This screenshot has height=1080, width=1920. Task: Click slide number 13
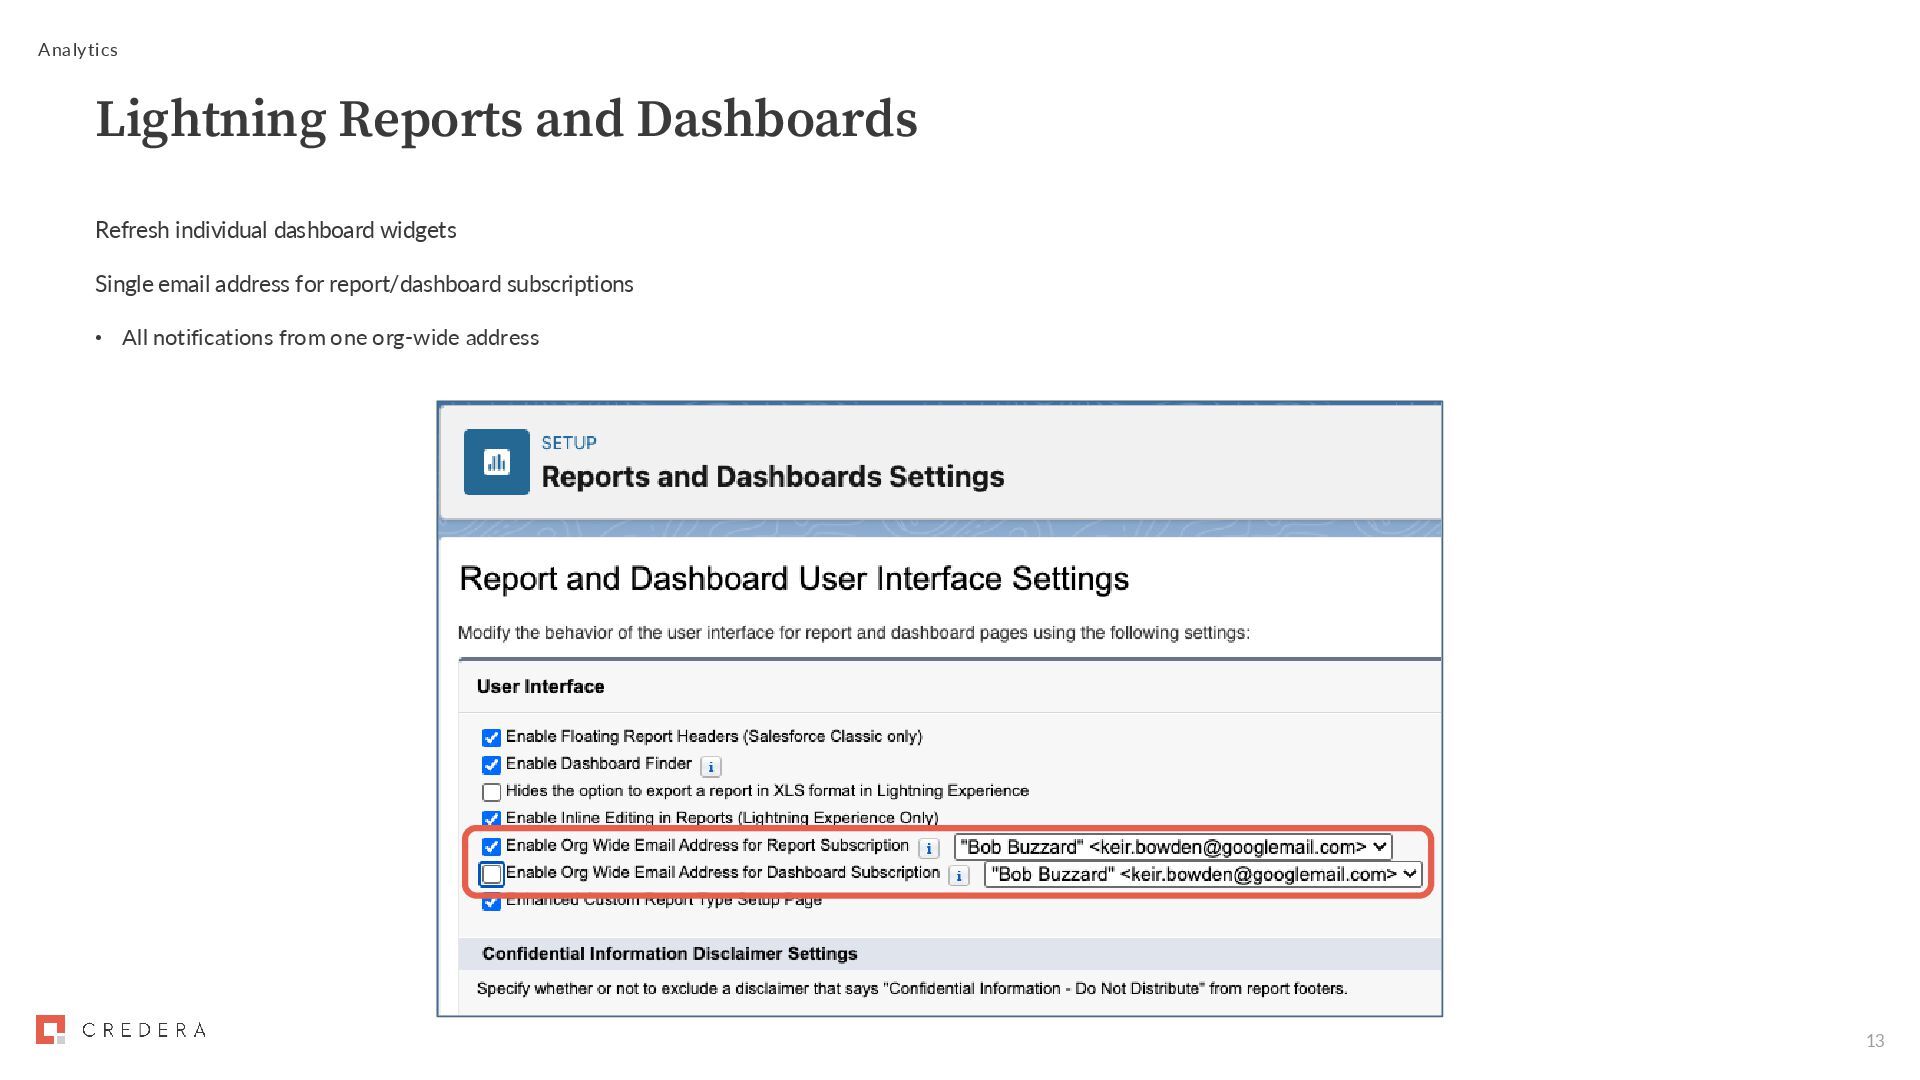tap(1874, 1041)
